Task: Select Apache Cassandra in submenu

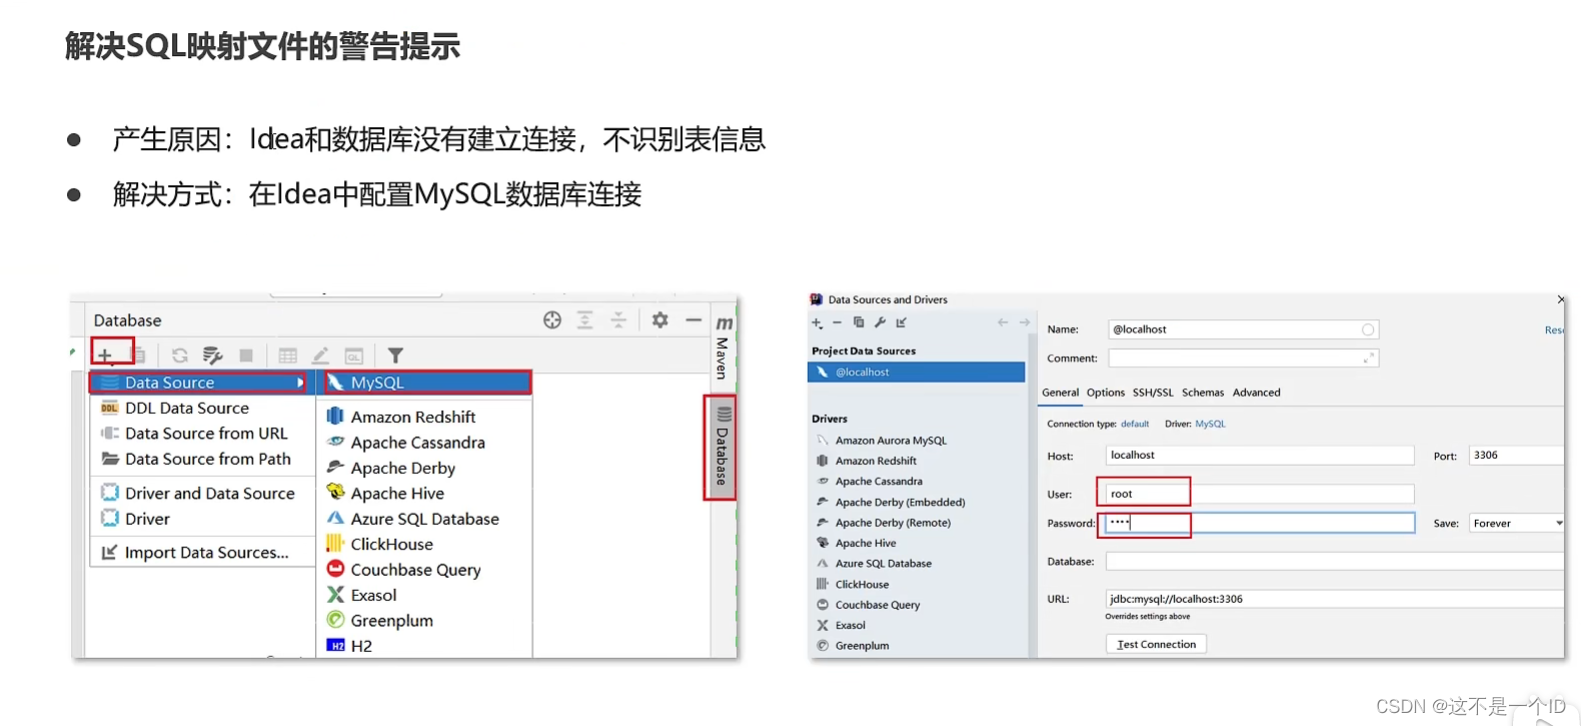Action: (x=417, y=442)
